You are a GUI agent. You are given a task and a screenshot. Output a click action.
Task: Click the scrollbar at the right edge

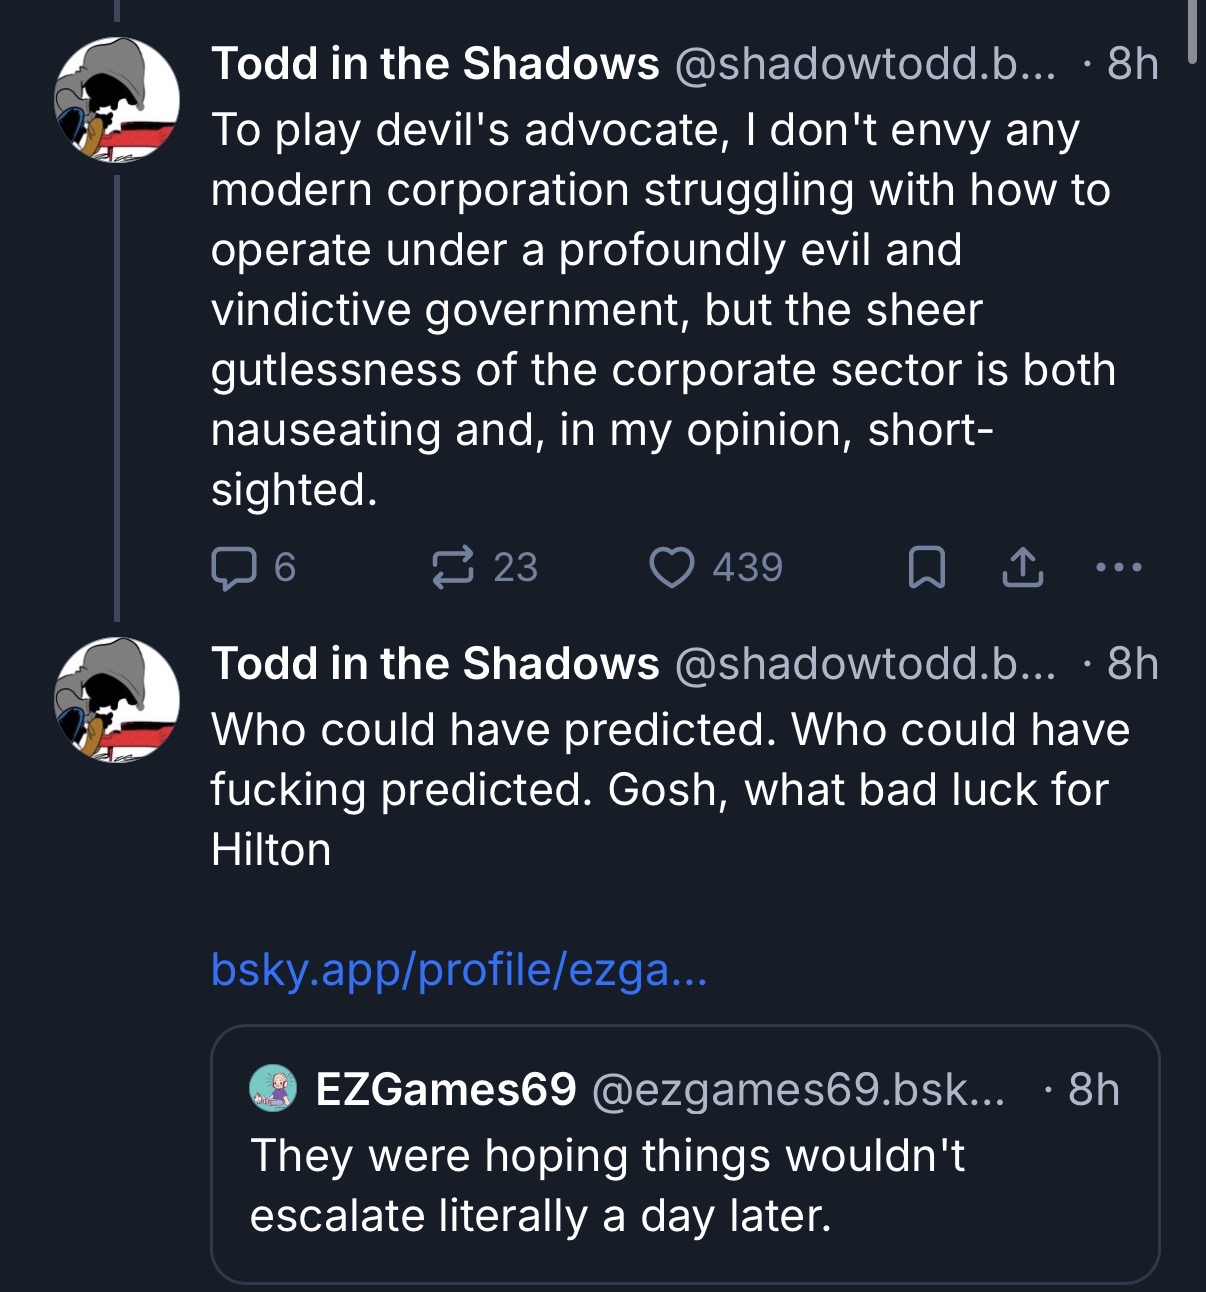coord(1191,32)
